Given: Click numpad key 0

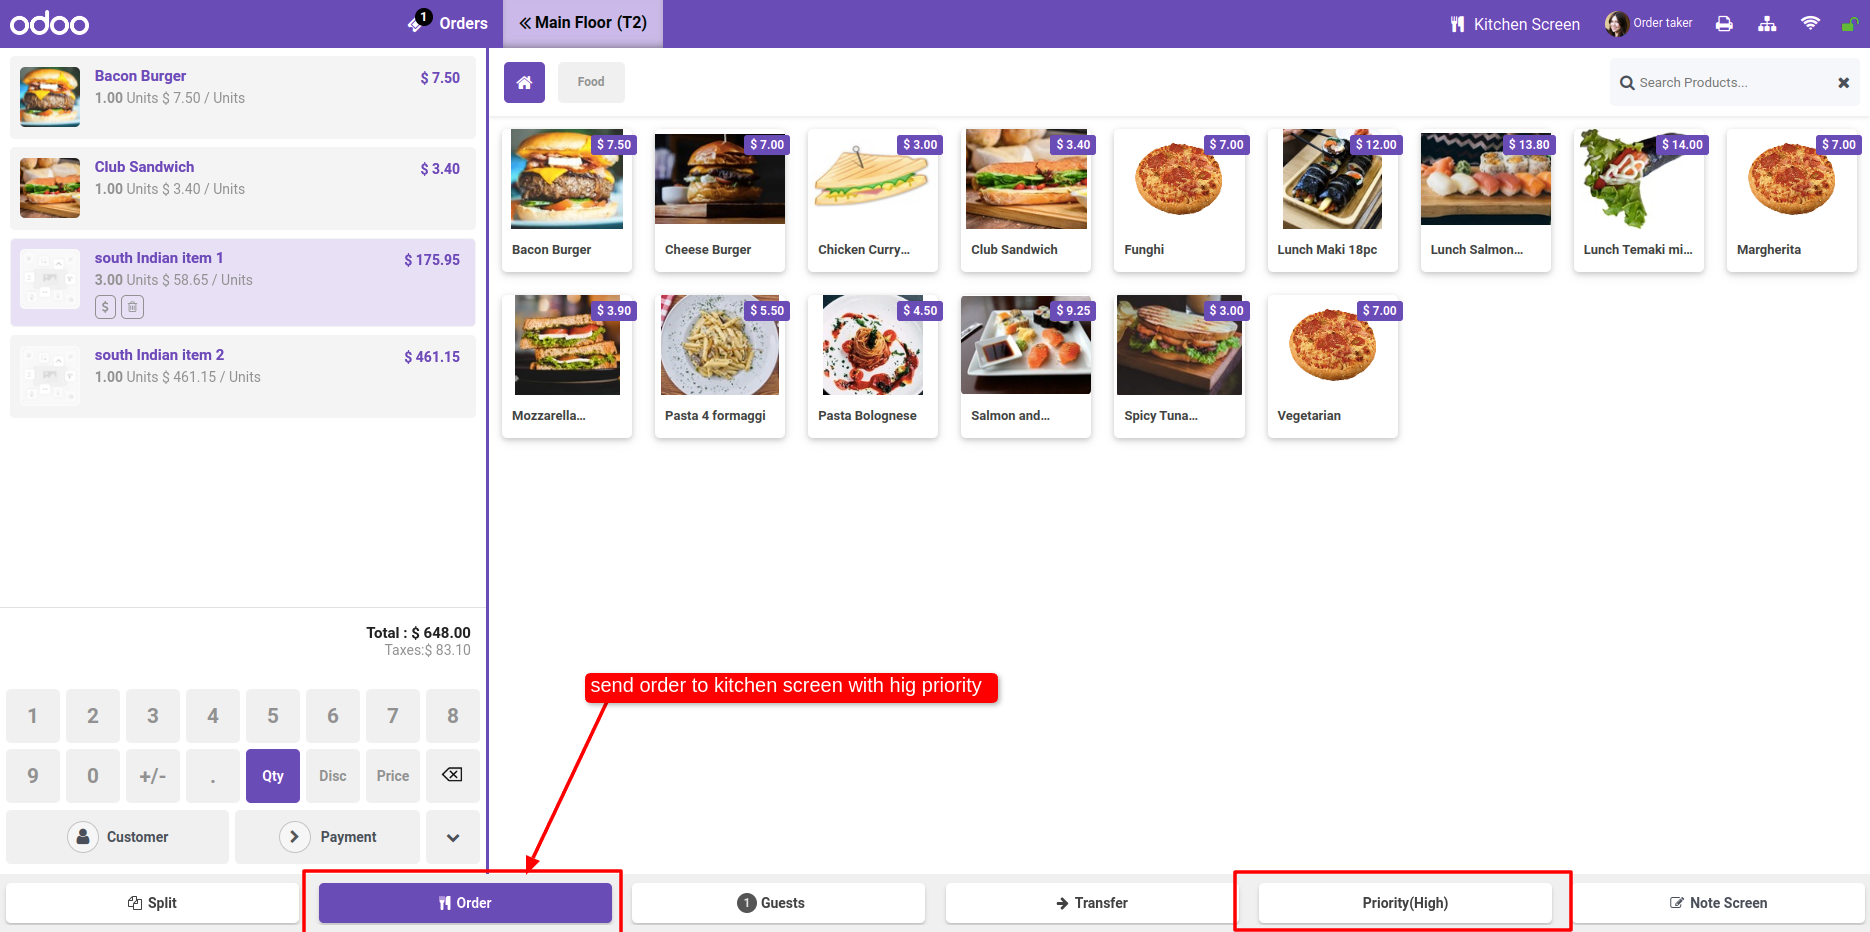Looking at the screenshot, I should [x=93, y=776].
